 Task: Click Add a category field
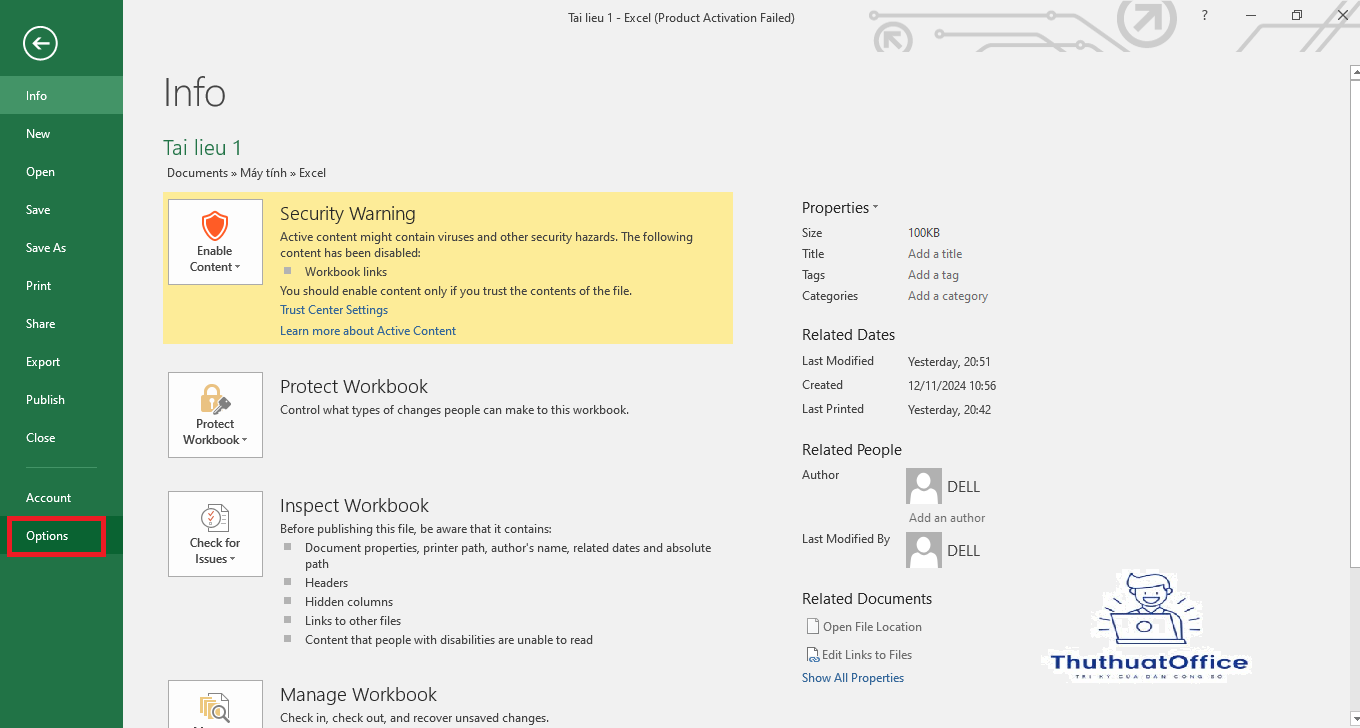(948, 296)
